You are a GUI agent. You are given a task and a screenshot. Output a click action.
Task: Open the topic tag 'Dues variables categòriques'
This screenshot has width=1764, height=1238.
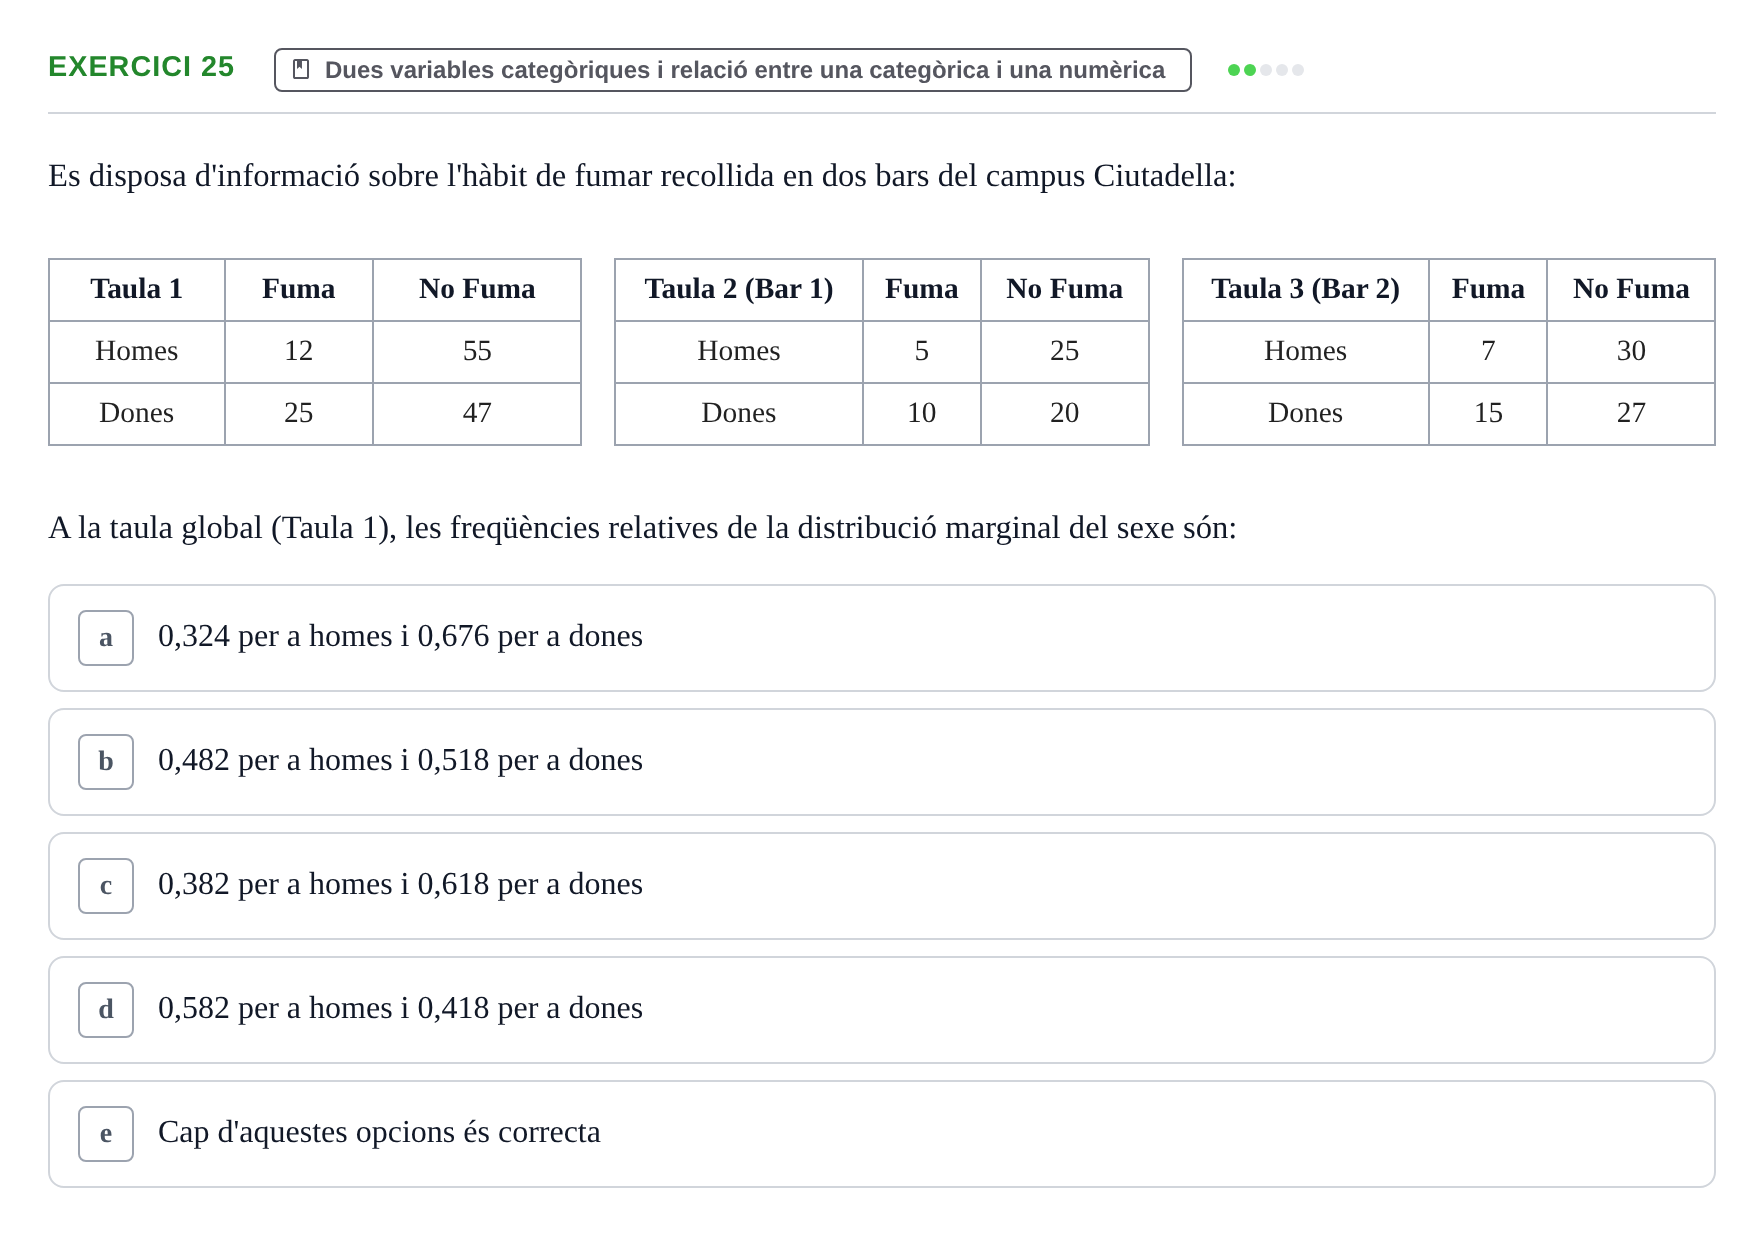coord(732,70)
